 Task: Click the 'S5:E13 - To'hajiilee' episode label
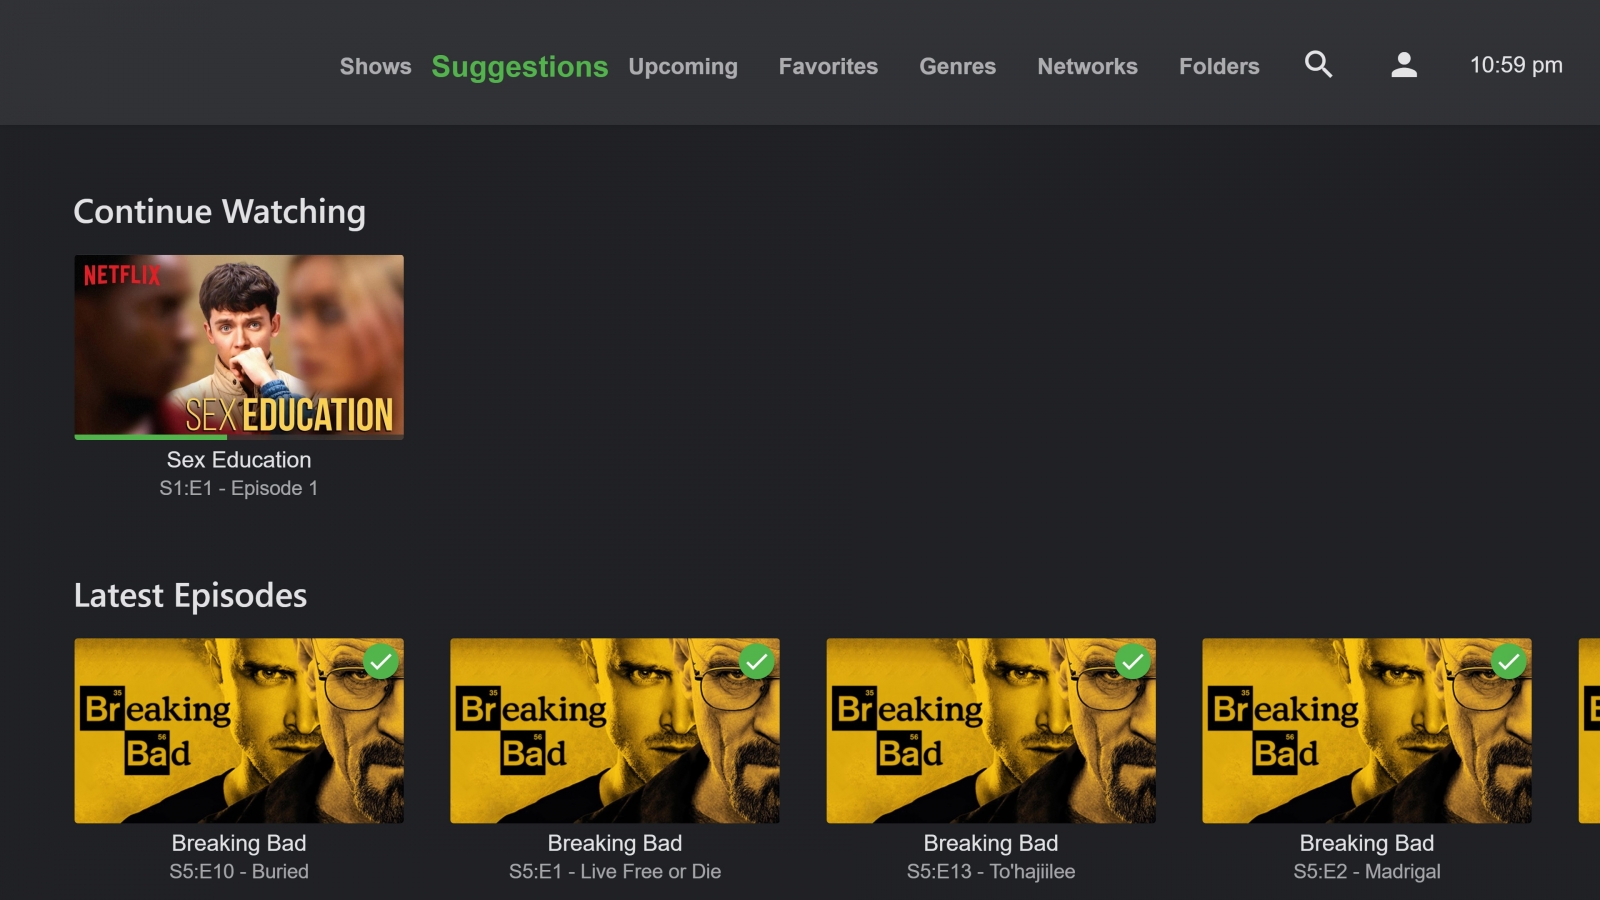(x=991, y=871)
